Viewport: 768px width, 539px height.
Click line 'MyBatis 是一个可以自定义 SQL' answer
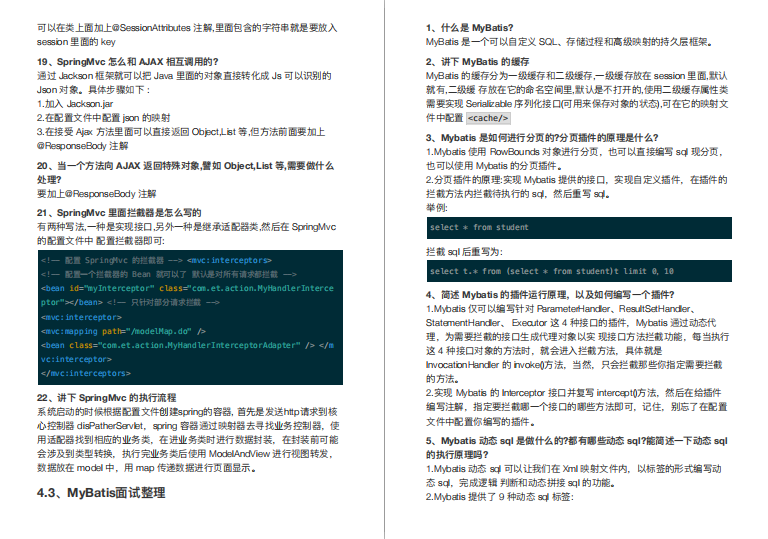569,42
